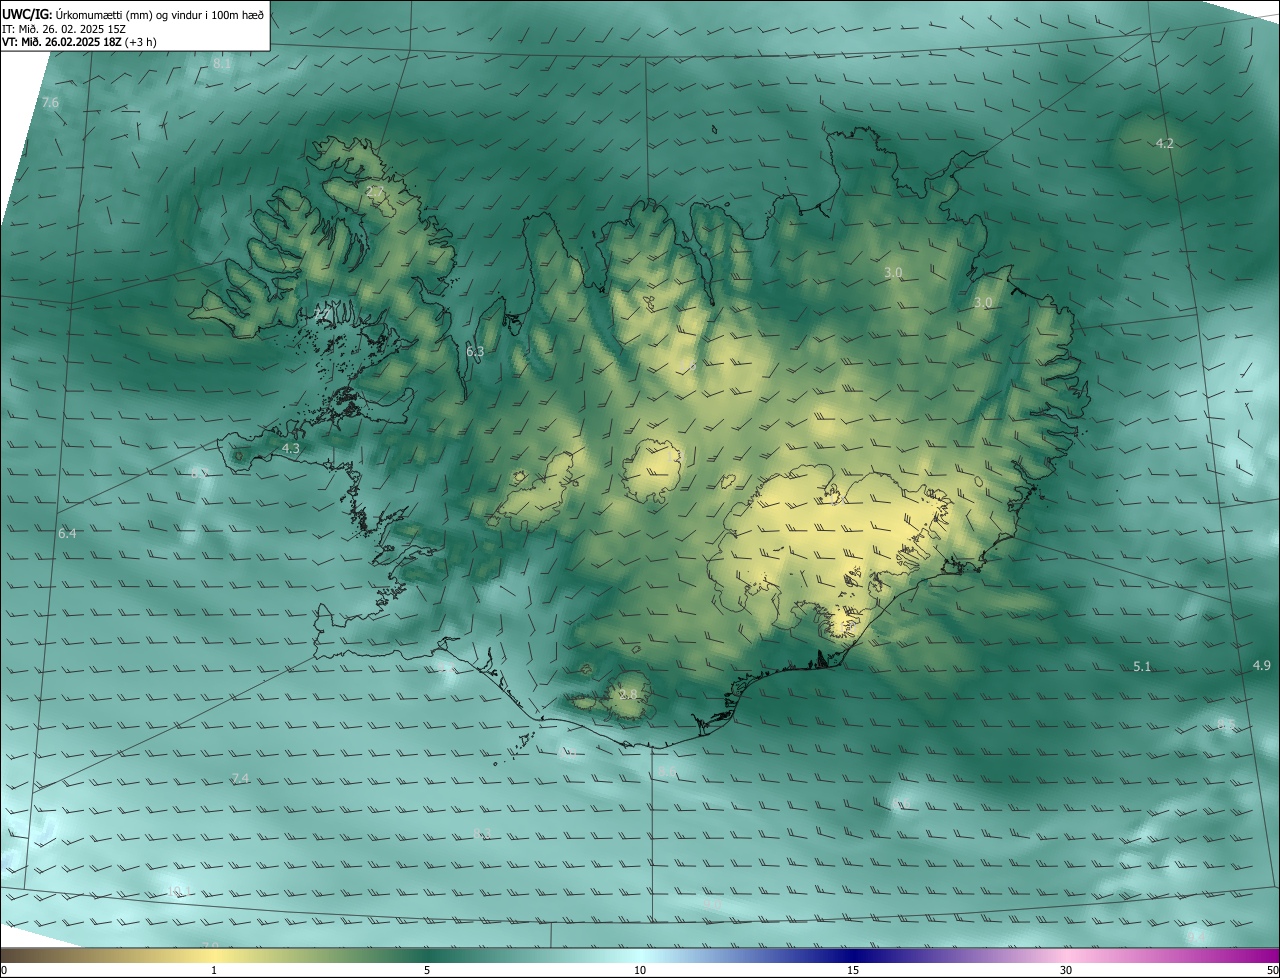Click the 'IT: Mið. 26. 02. 2025 15Z' line
This screenshot has width=1280, height=978.
63,29
